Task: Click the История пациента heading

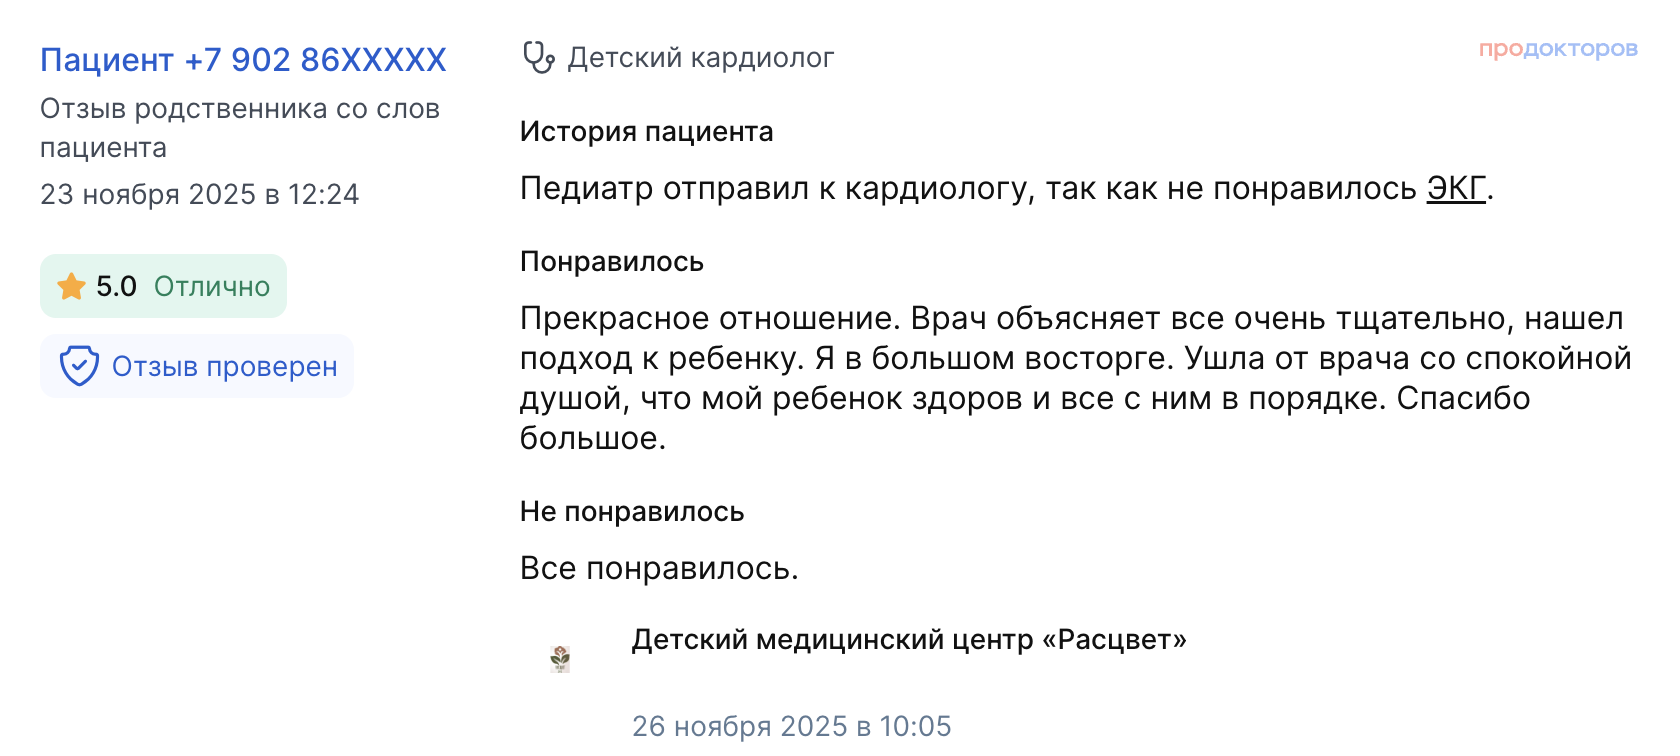Action: [x=646, y=132]
